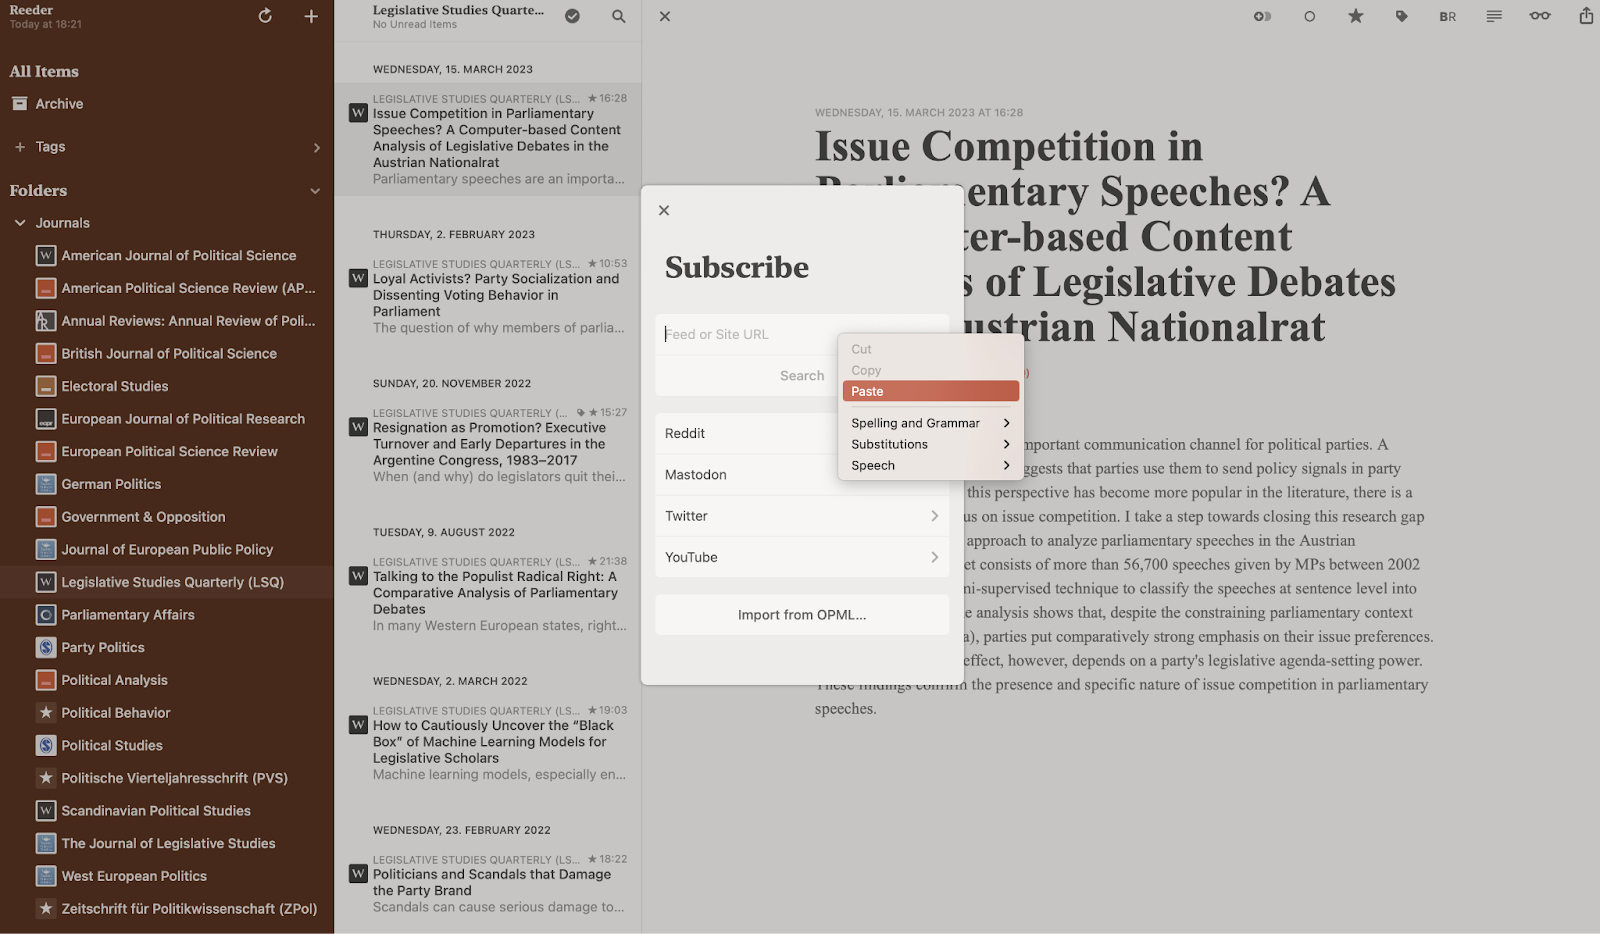Click the BR Bionic Reading icon
1600x934 pixels.
pyautogui.click(x=1448, y=16)
